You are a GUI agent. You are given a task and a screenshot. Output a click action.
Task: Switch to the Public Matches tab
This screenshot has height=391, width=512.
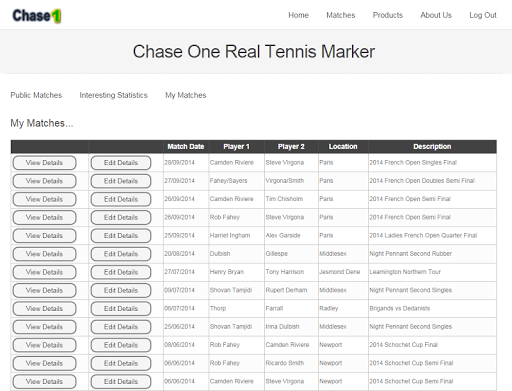[36, 95]
